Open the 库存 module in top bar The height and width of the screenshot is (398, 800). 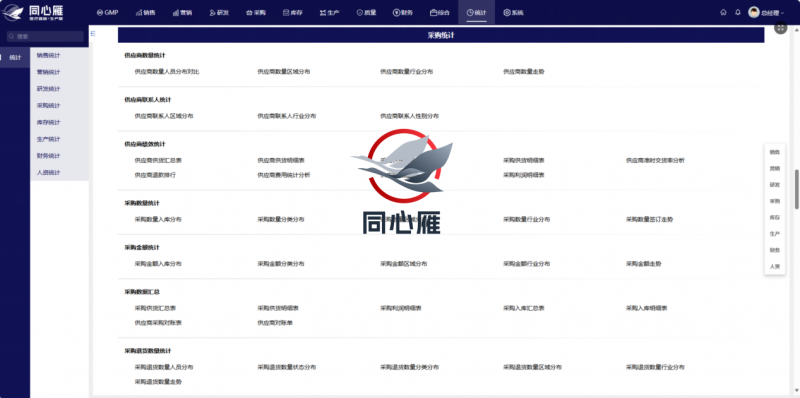pyautogui.click(x=293, y=12)
